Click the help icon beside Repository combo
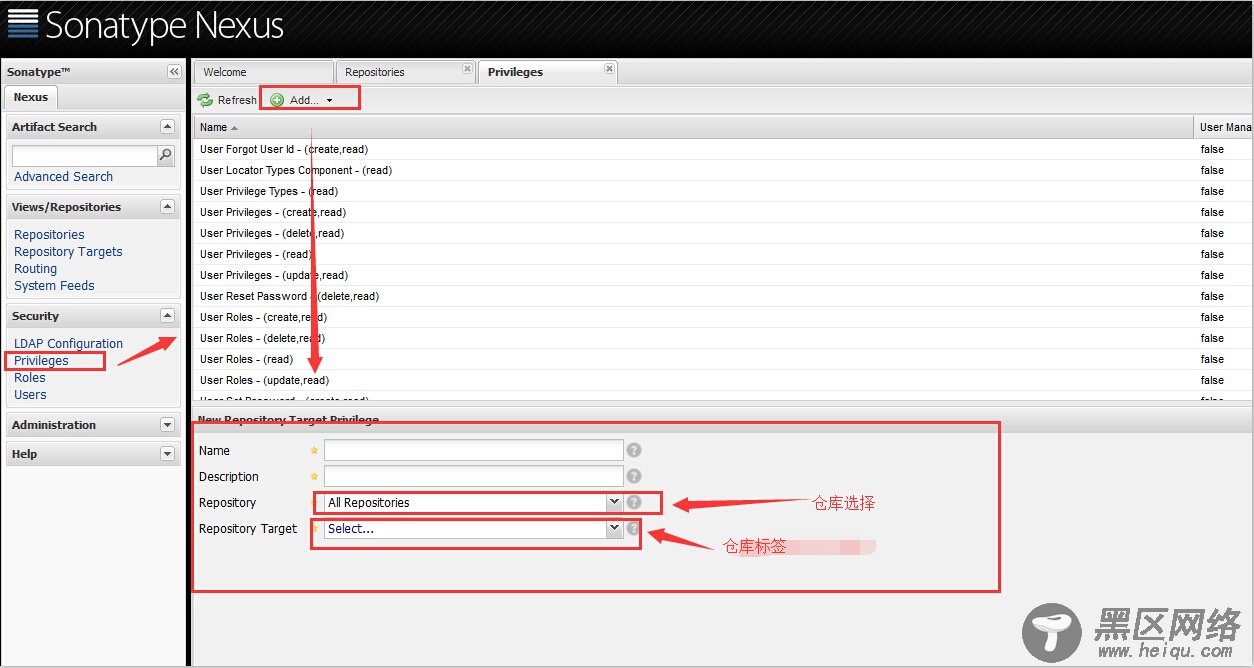The width and height of the screenshot is (1254, 668). pos(634,503)
